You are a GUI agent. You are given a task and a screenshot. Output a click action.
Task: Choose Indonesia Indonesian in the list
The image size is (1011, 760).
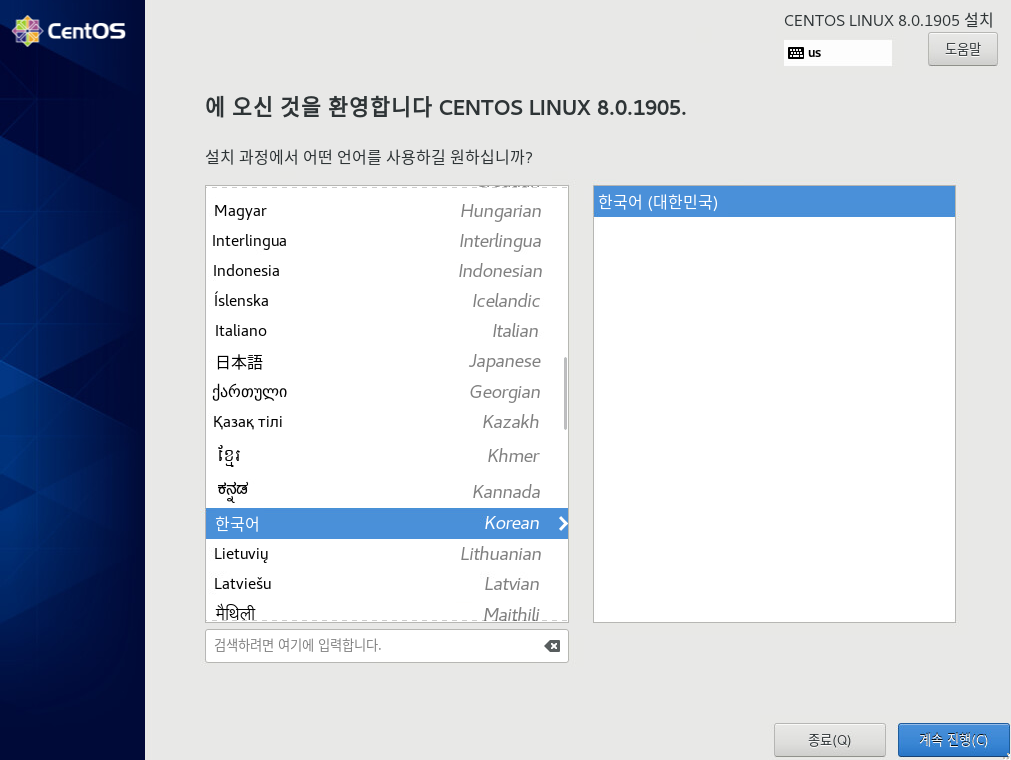387,271
